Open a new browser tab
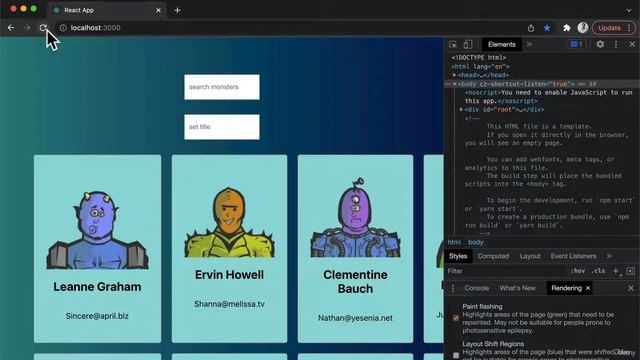 [177, 10]
